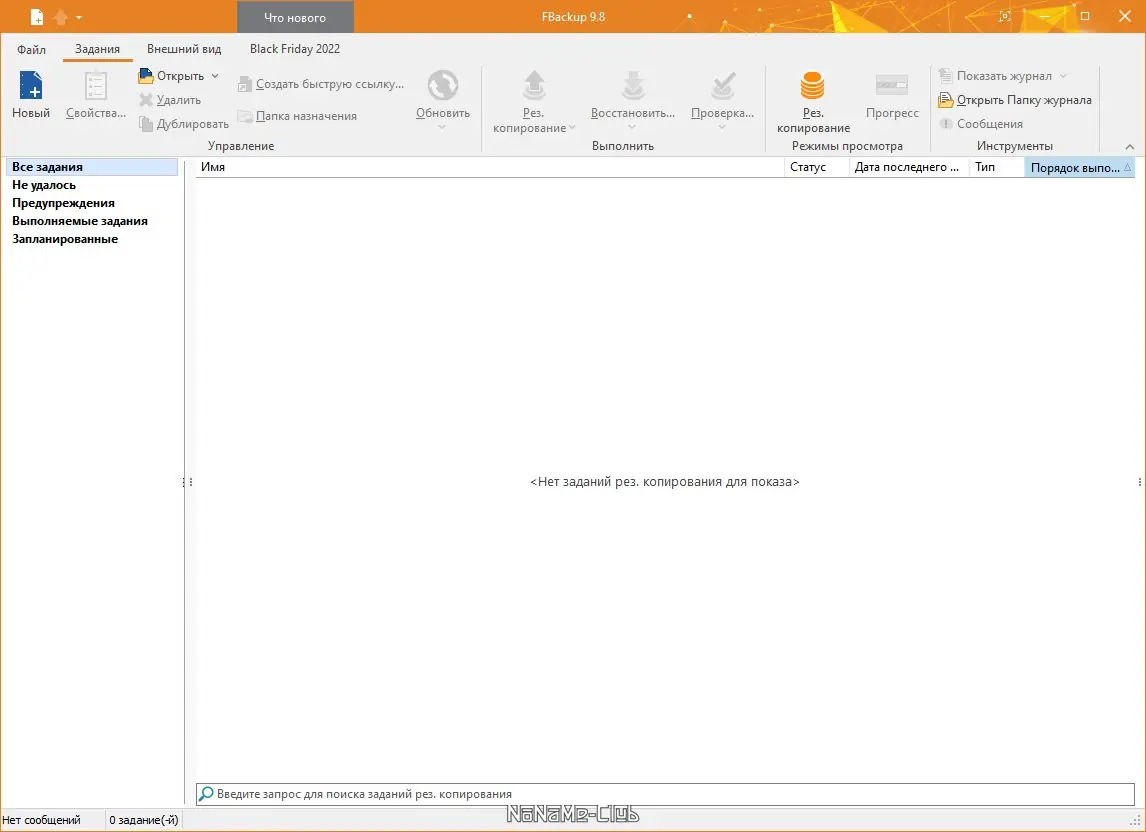Image resolution: width=1146 pixels, height=832 pixels.
Task: Select Запланированные filter
Action: [x=65, y=238]
